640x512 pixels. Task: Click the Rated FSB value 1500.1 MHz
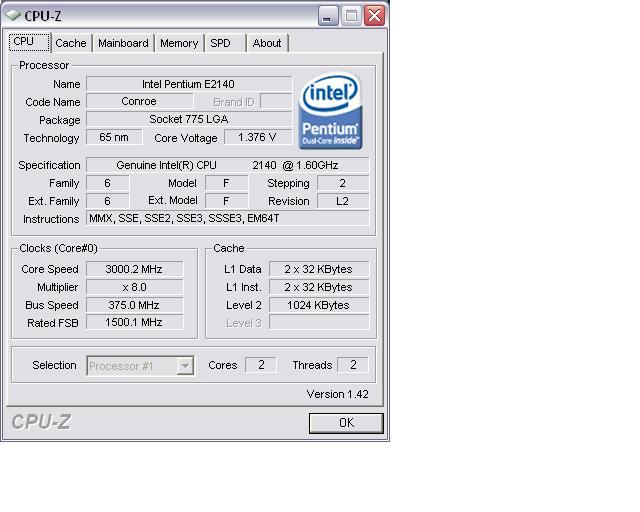(135, 323)
